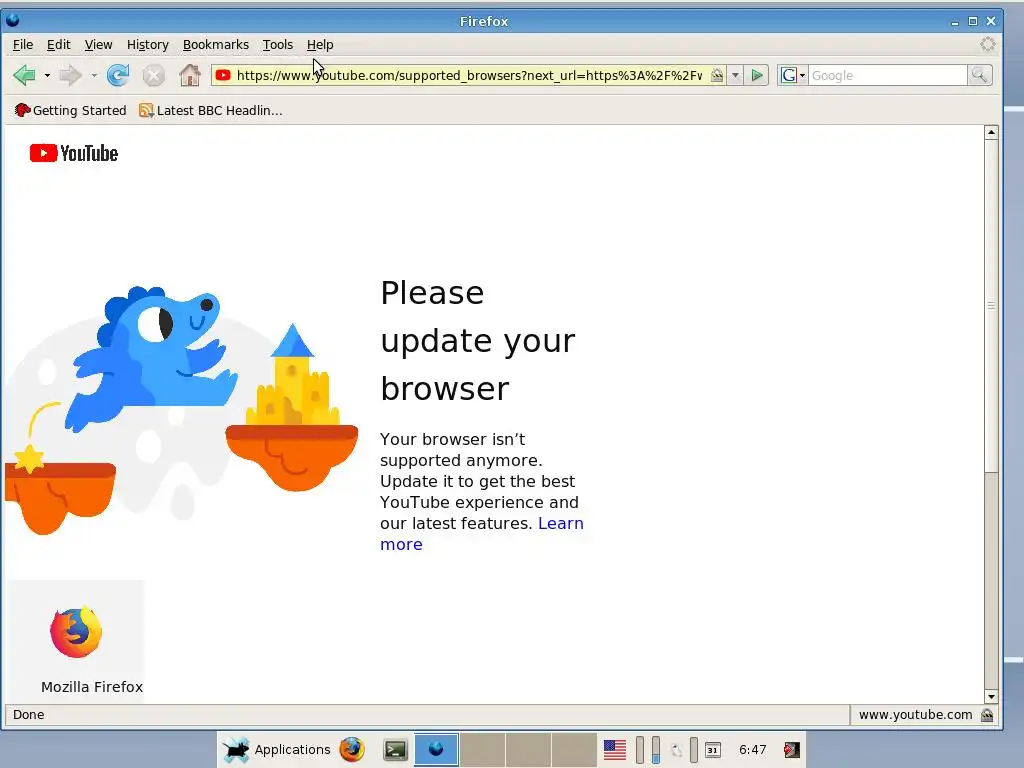The image size is (1024, 768).
Task: Click the activity throbber icon
Action: click(x=987, y=44)
